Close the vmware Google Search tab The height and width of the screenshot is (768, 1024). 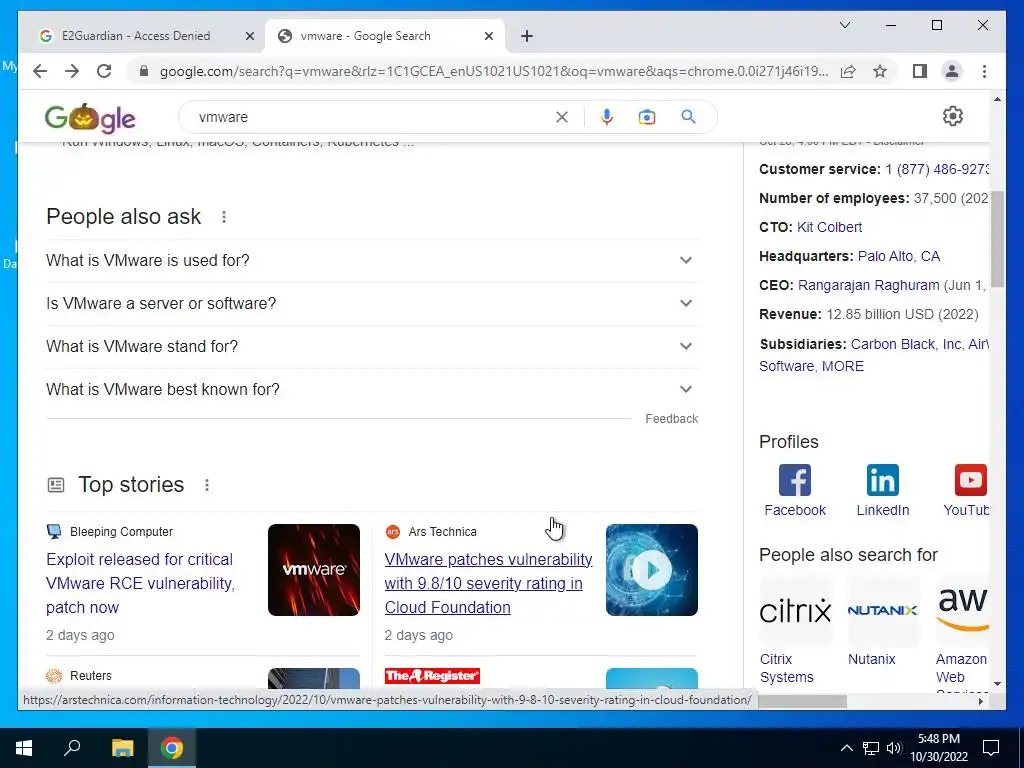(488, 37)
